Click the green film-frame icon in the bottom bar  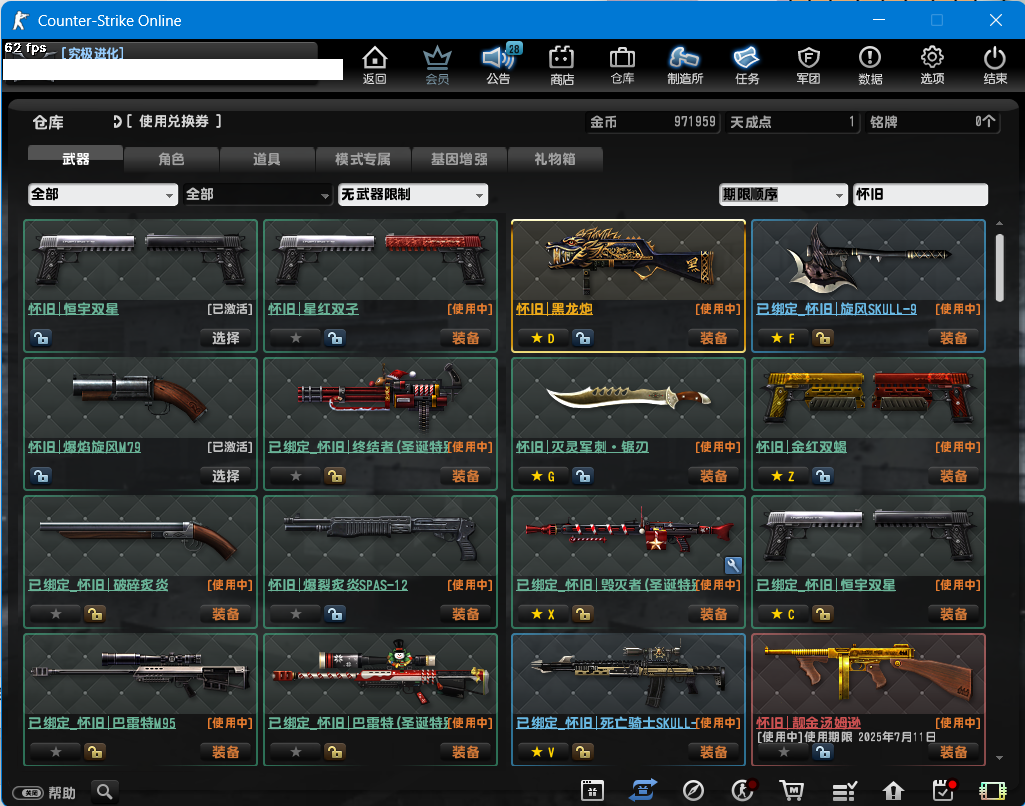992,790
